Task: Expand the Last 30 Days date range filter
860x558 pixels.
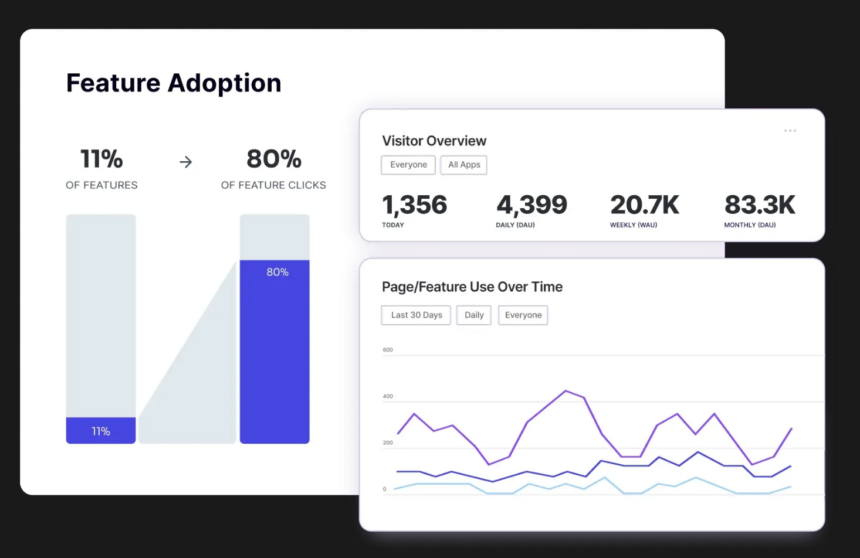Action: point(416,315)
